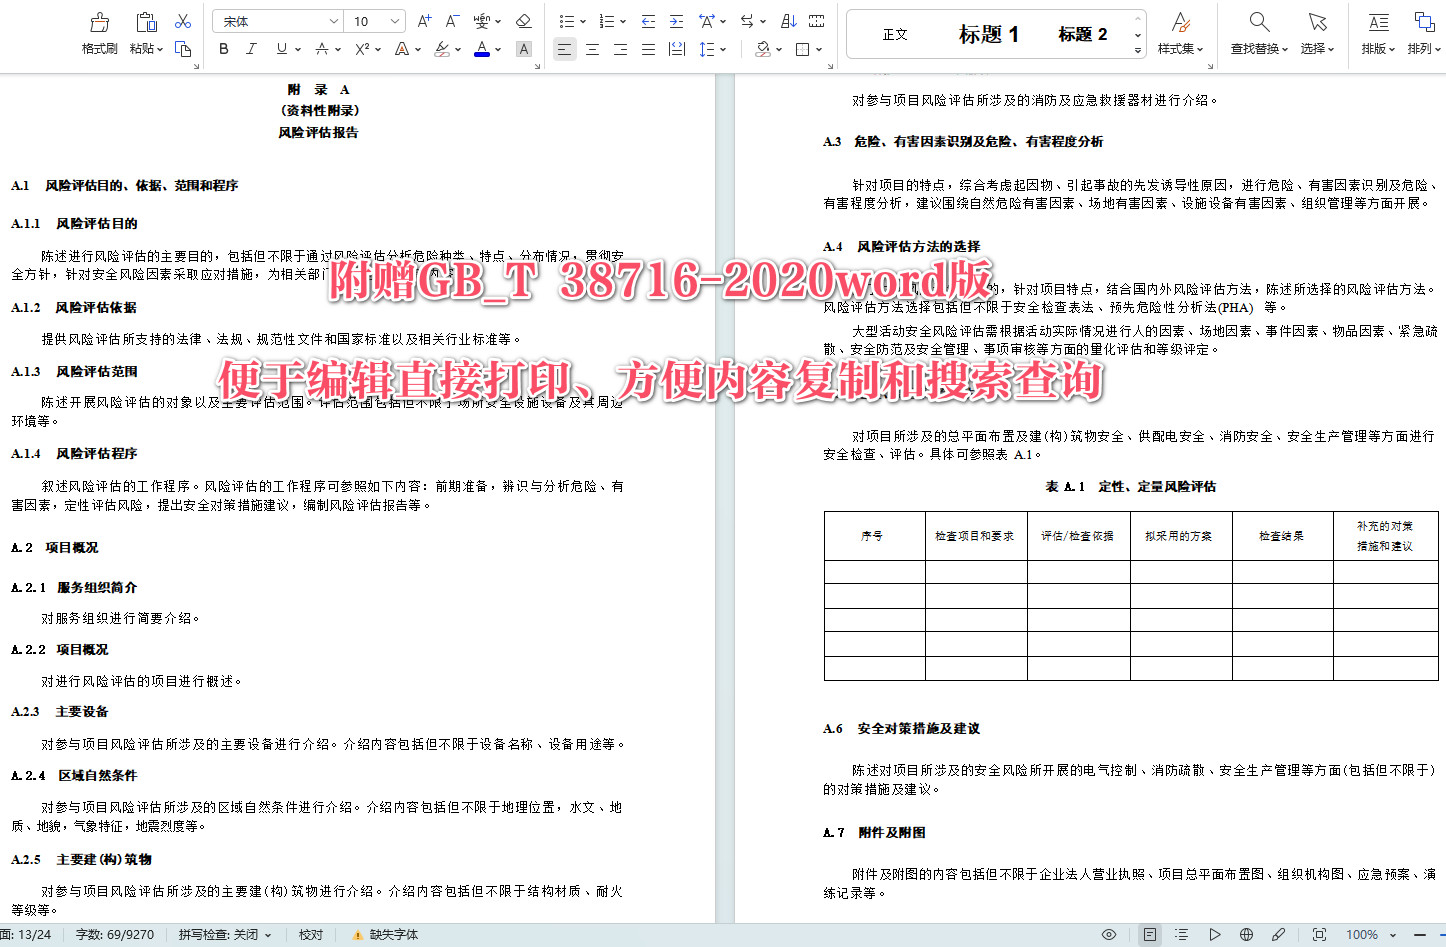
Task: Apply superscript with the X² icon
Action: click(x=362, y=48)
